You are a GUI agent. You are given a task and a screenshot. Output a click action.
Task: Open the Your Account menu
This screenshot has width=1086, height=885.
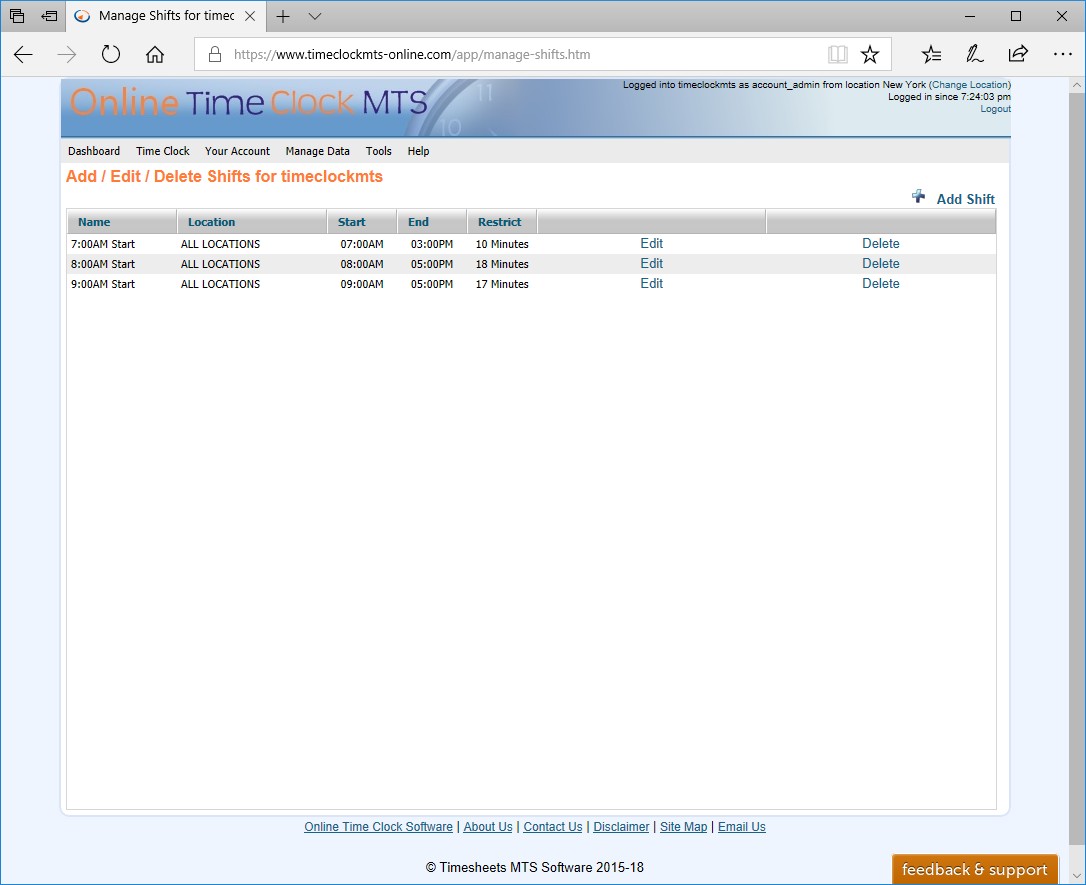(x=237, y=151)
